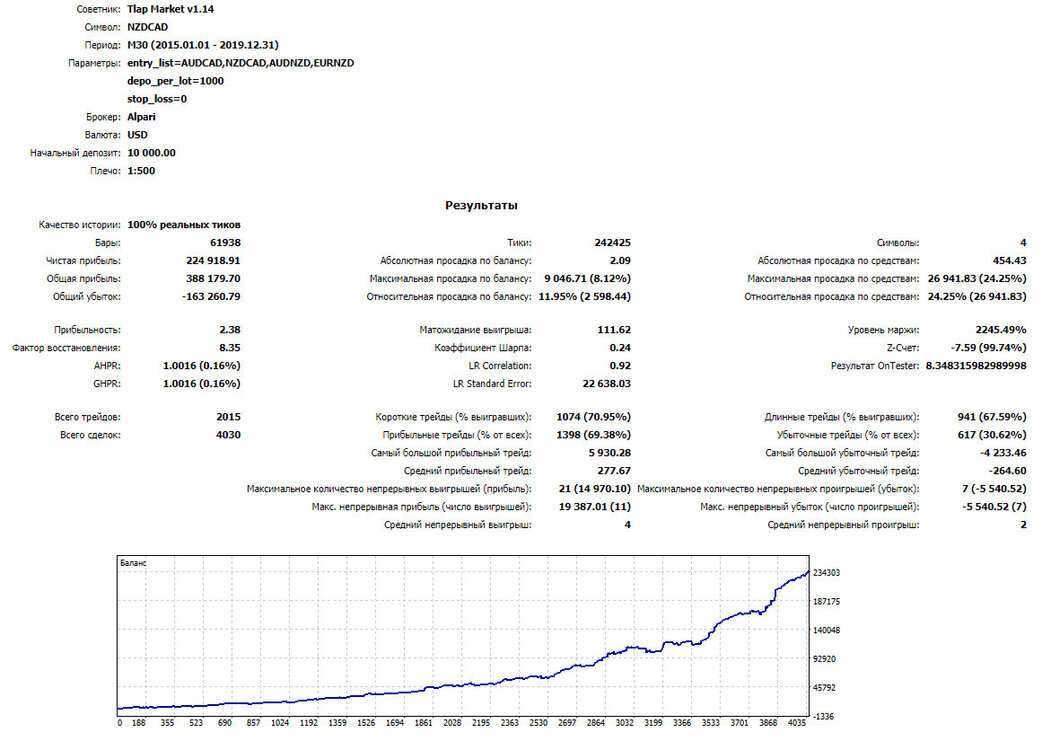Click the symbols count value 4
Screen dimensions: 1051x750
click(x=1023, y=243)
